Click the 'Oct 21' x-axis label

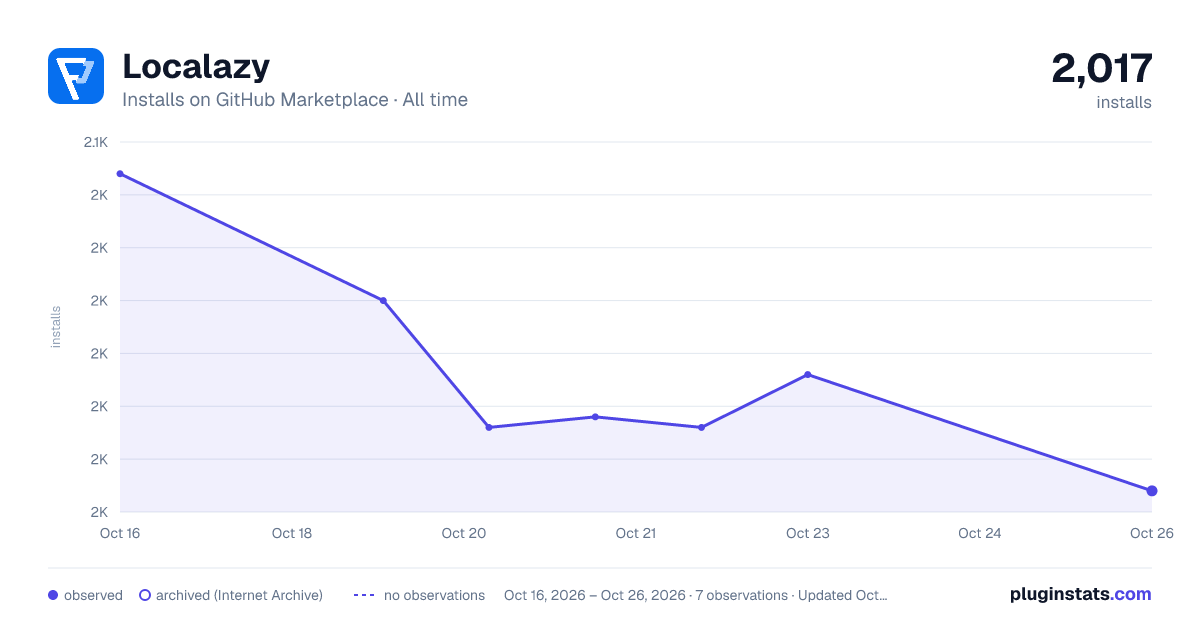click(636, 533)
